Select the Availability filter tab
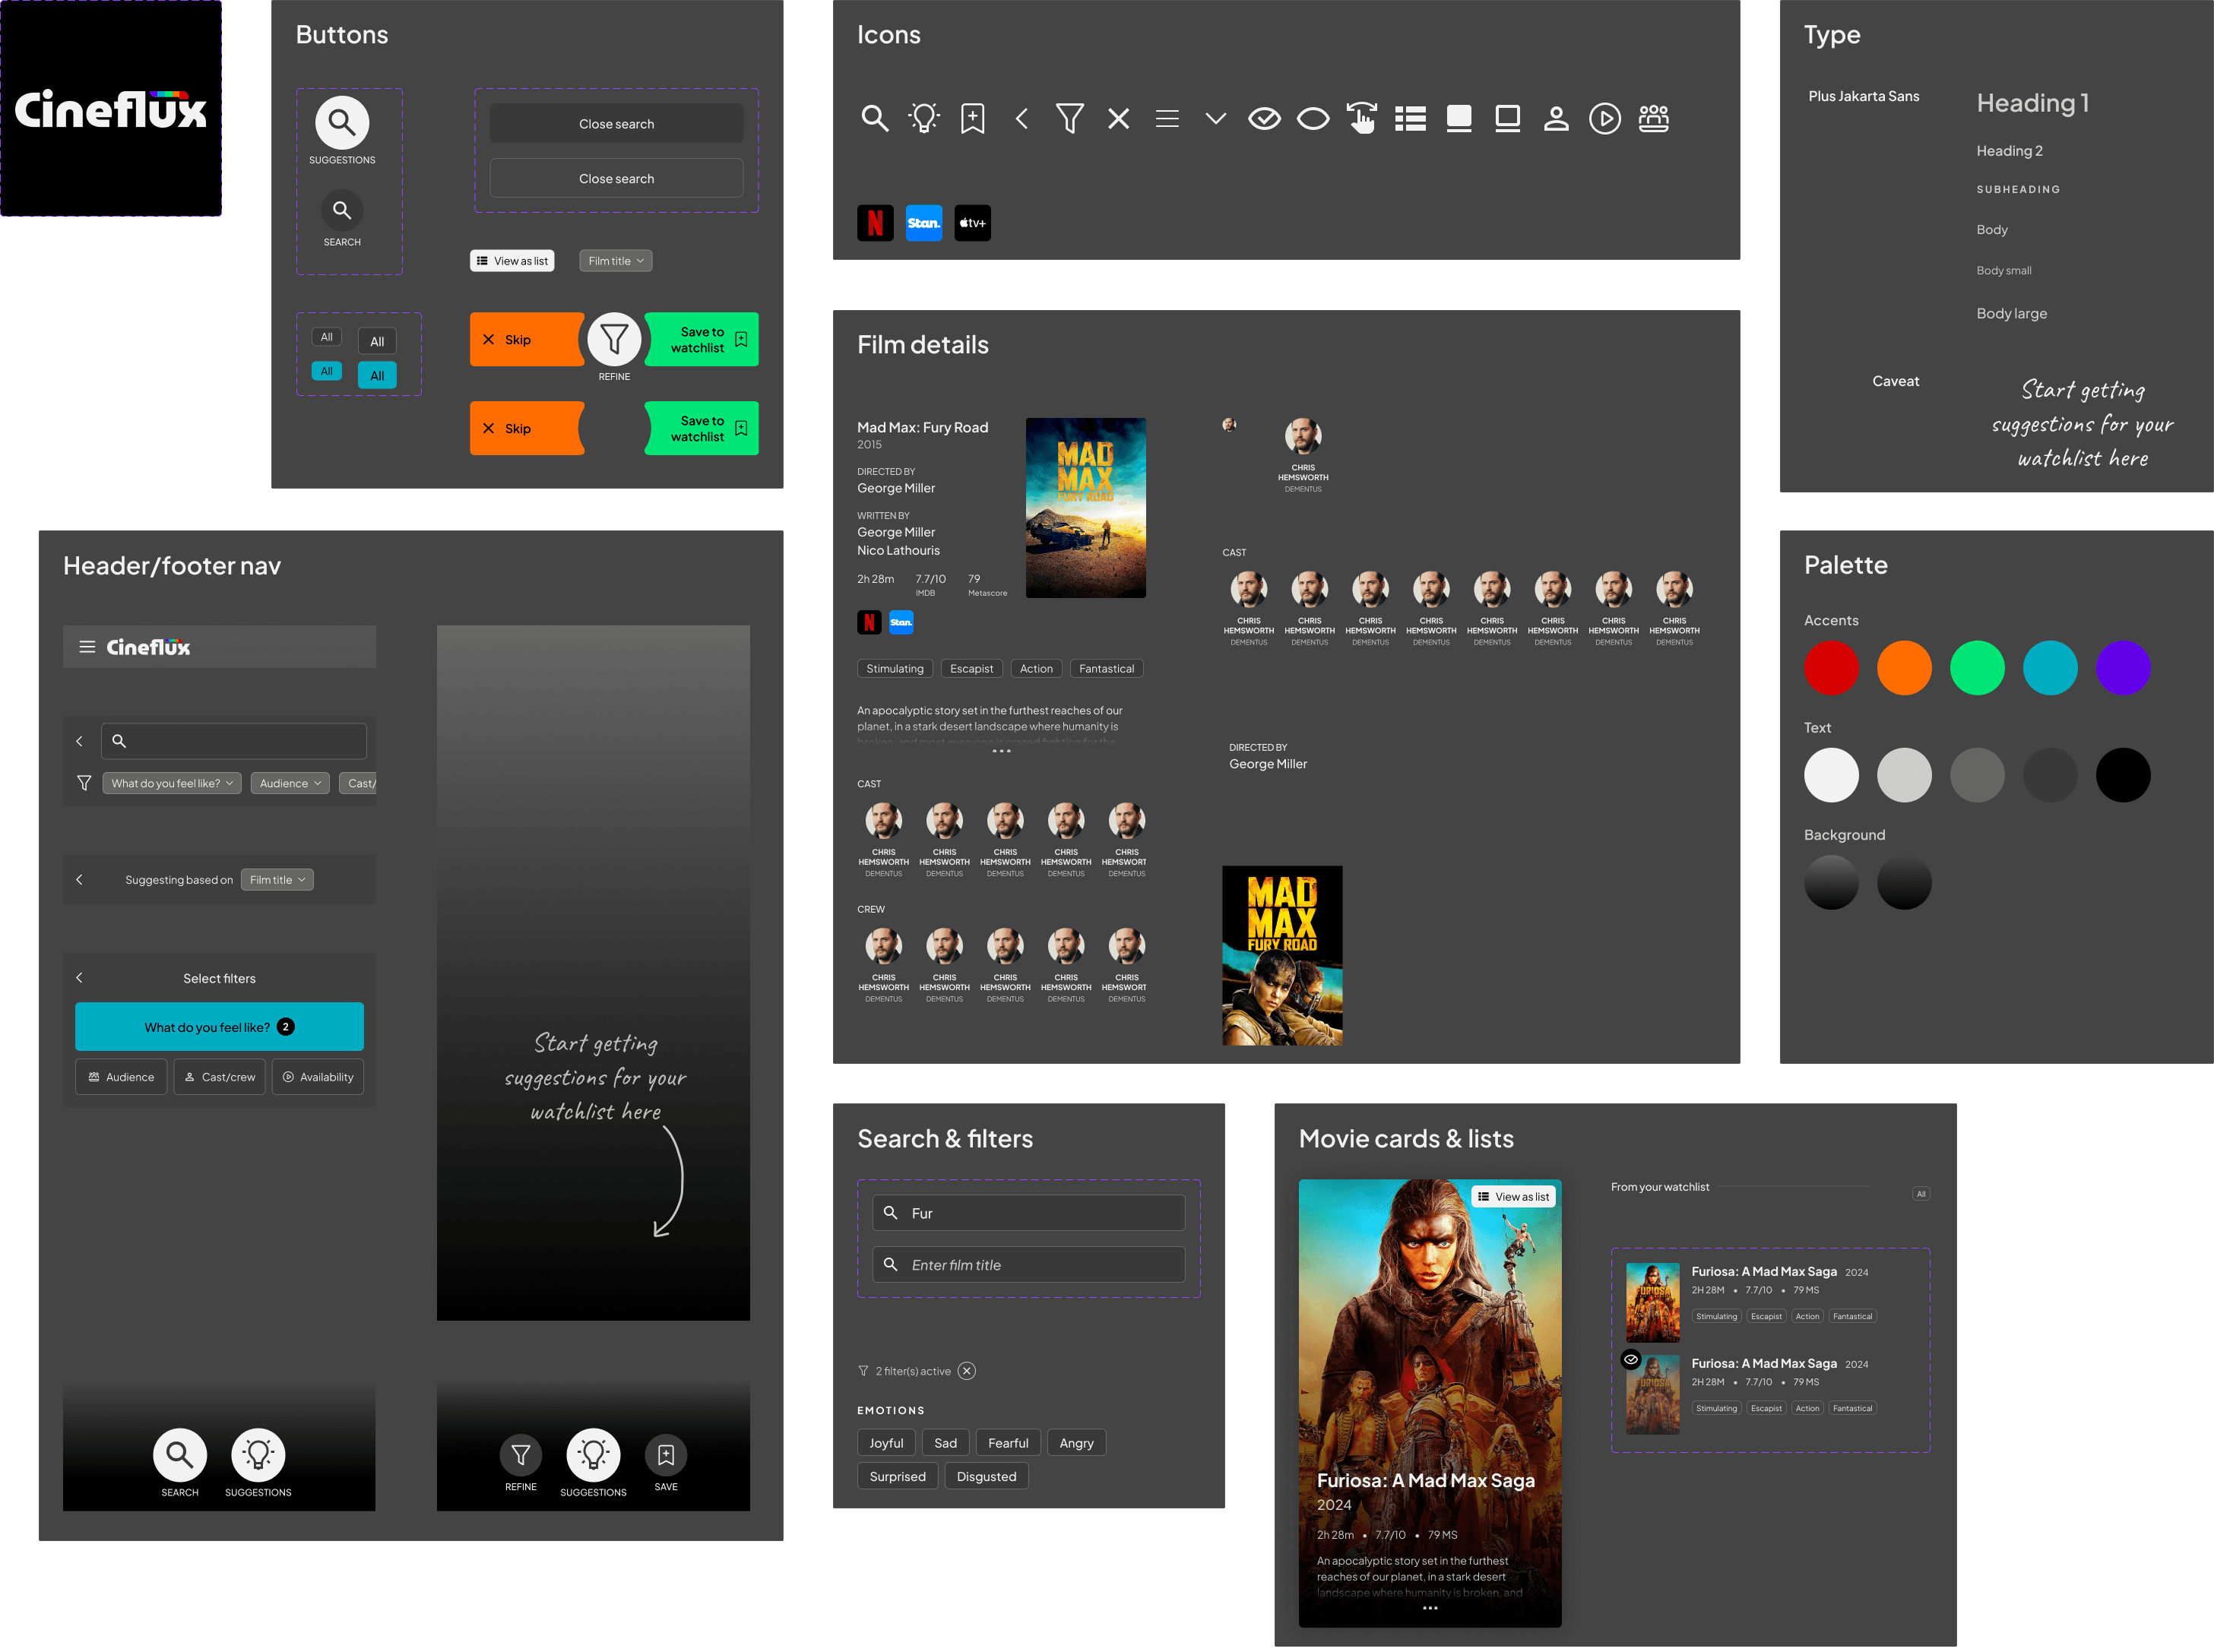This screenshot has width=2214, height=1652. click(x=317, y=1077)
